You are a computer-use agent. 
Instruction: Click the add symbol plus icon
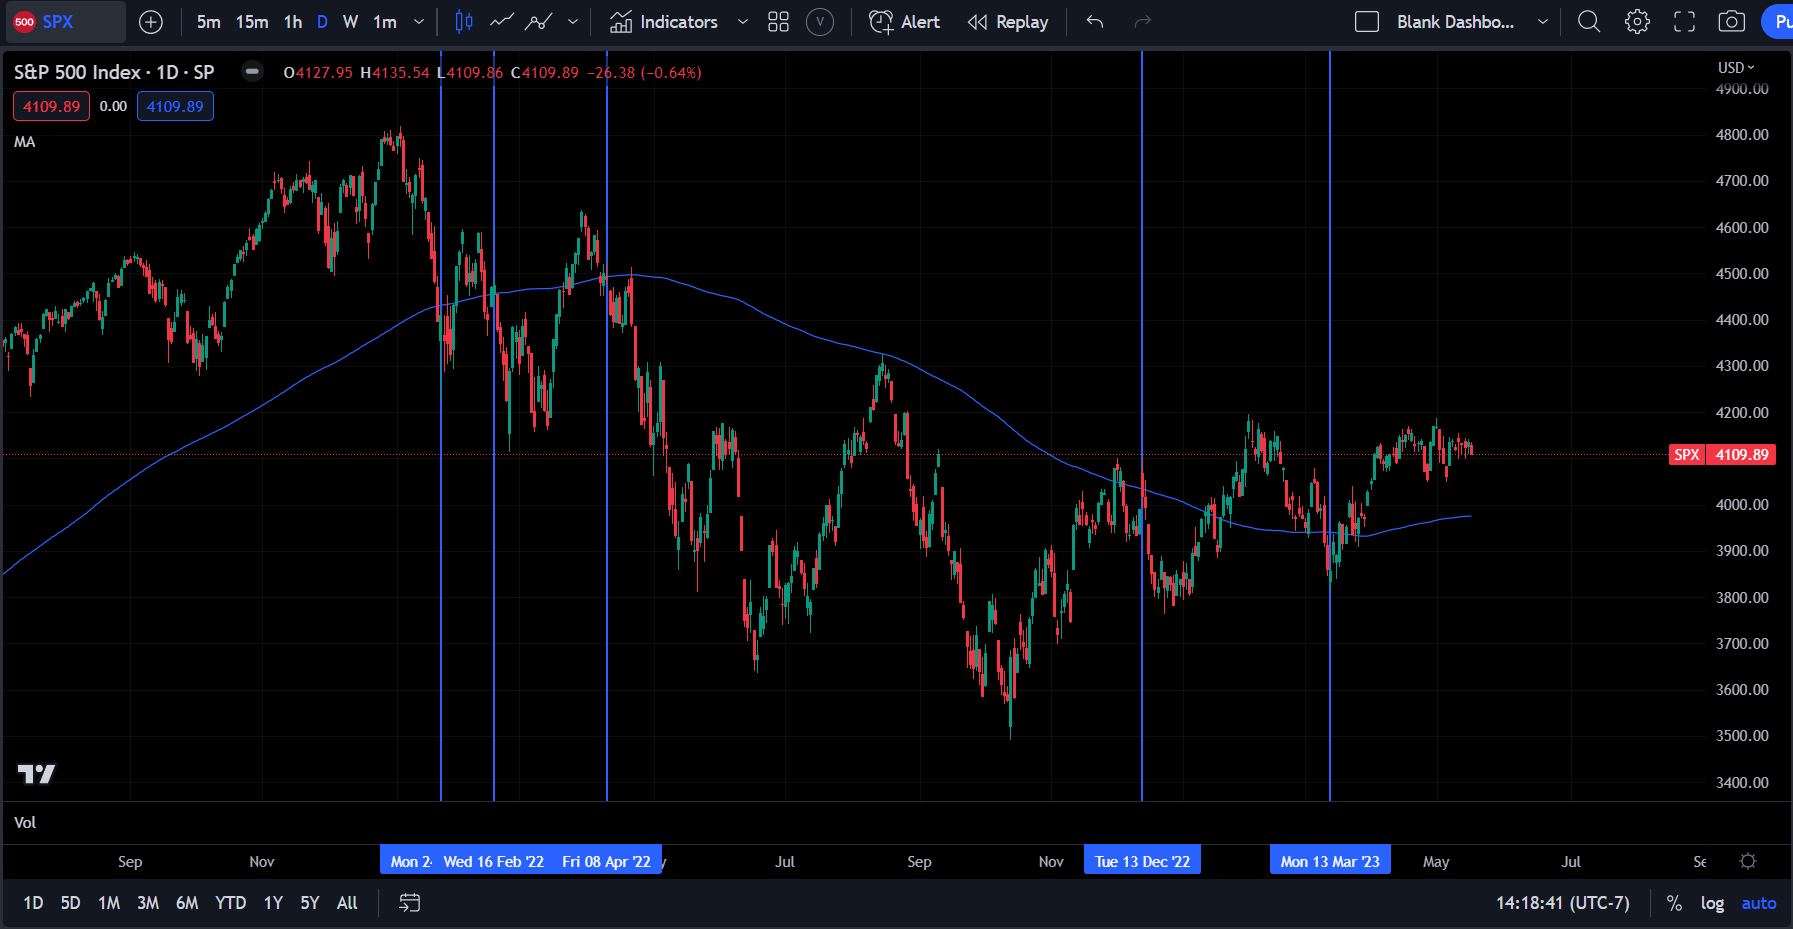point(151,22)
